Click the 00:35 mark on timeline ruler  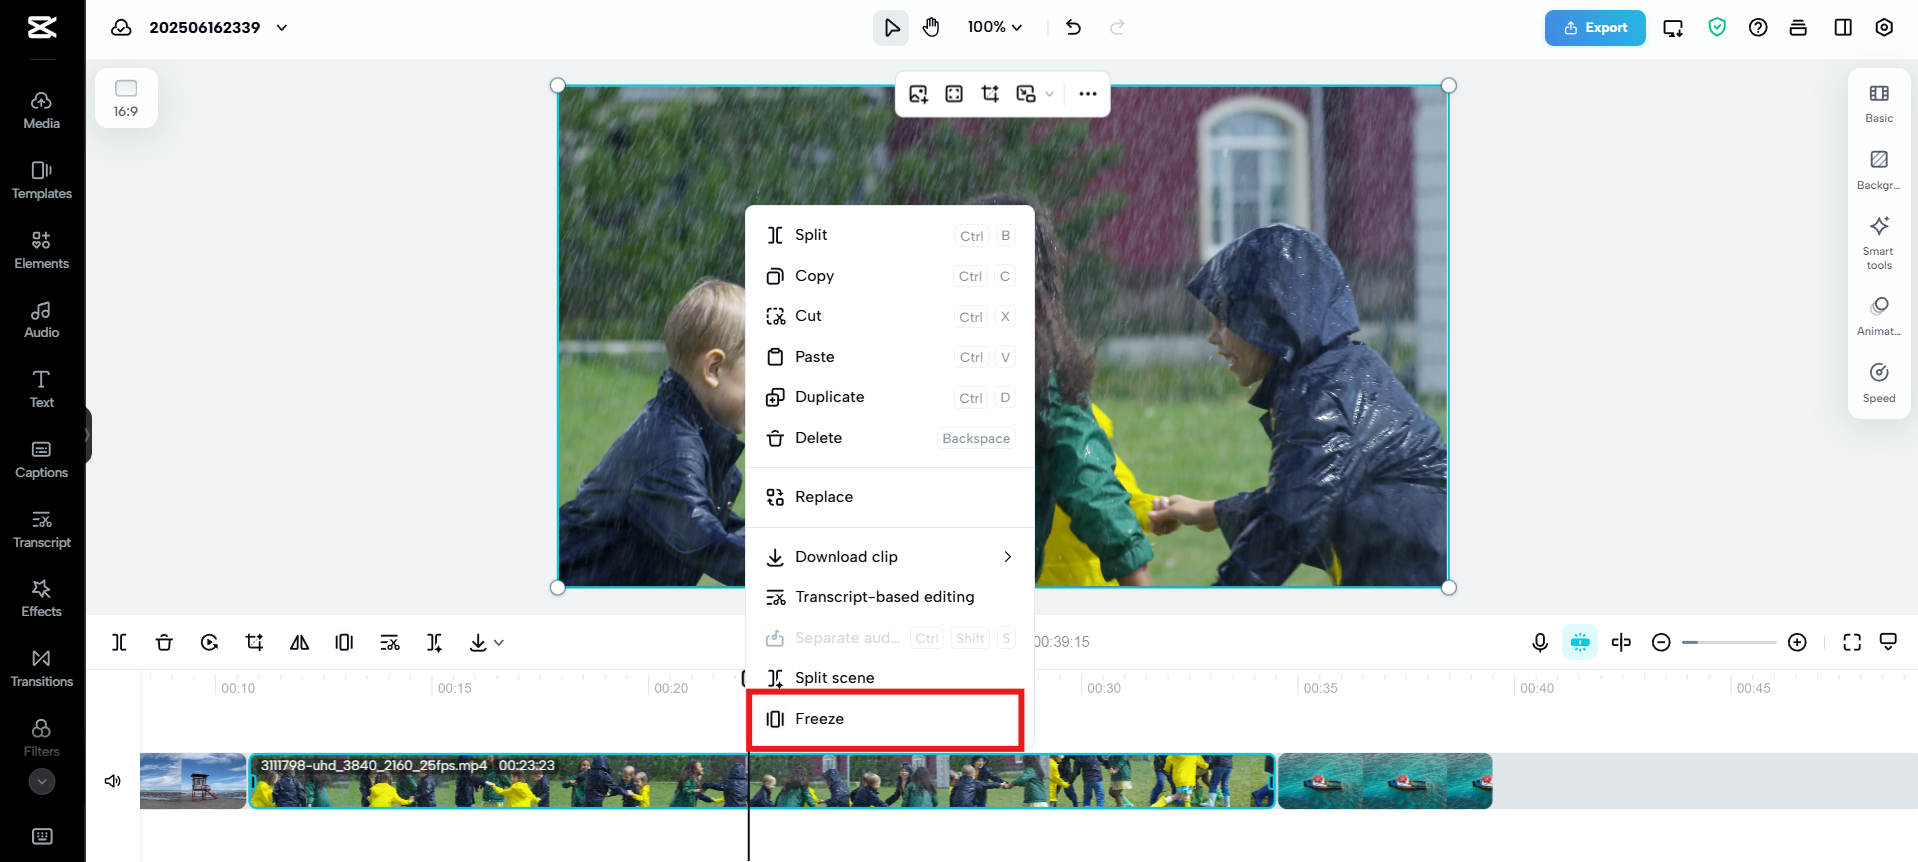(x=1320, y=688)
